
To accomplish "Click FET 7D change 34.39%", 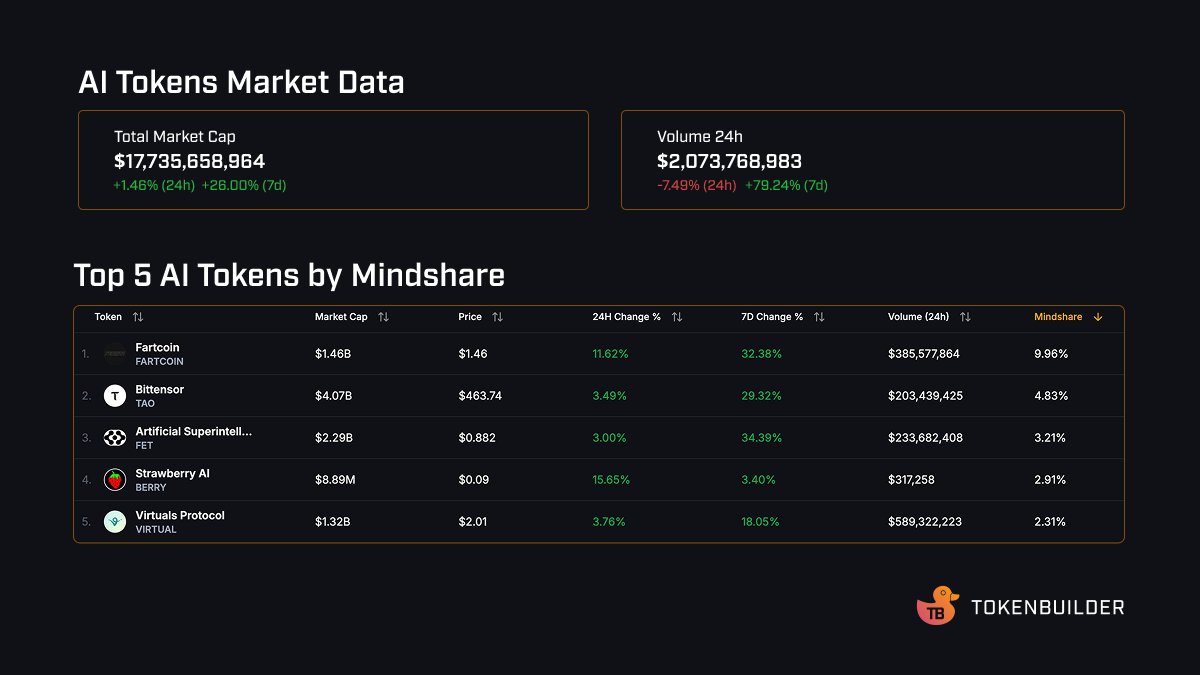I will point(761,438).
